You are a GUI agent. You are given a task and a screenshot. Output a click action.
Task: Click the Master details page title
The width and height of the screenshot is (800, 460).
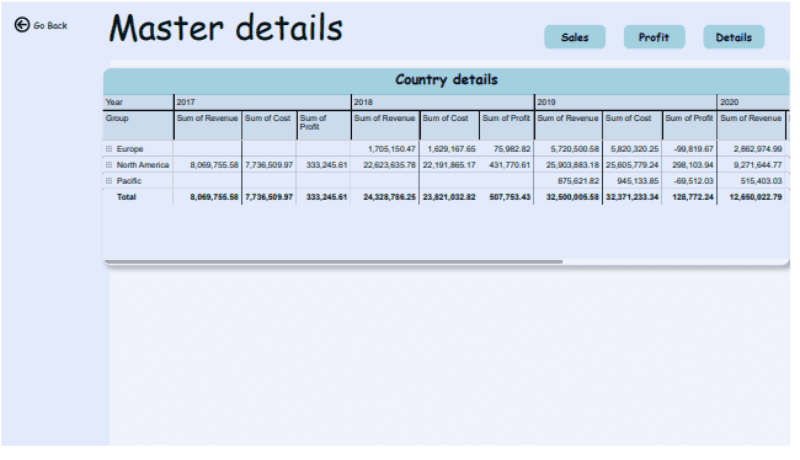(228, 29)
